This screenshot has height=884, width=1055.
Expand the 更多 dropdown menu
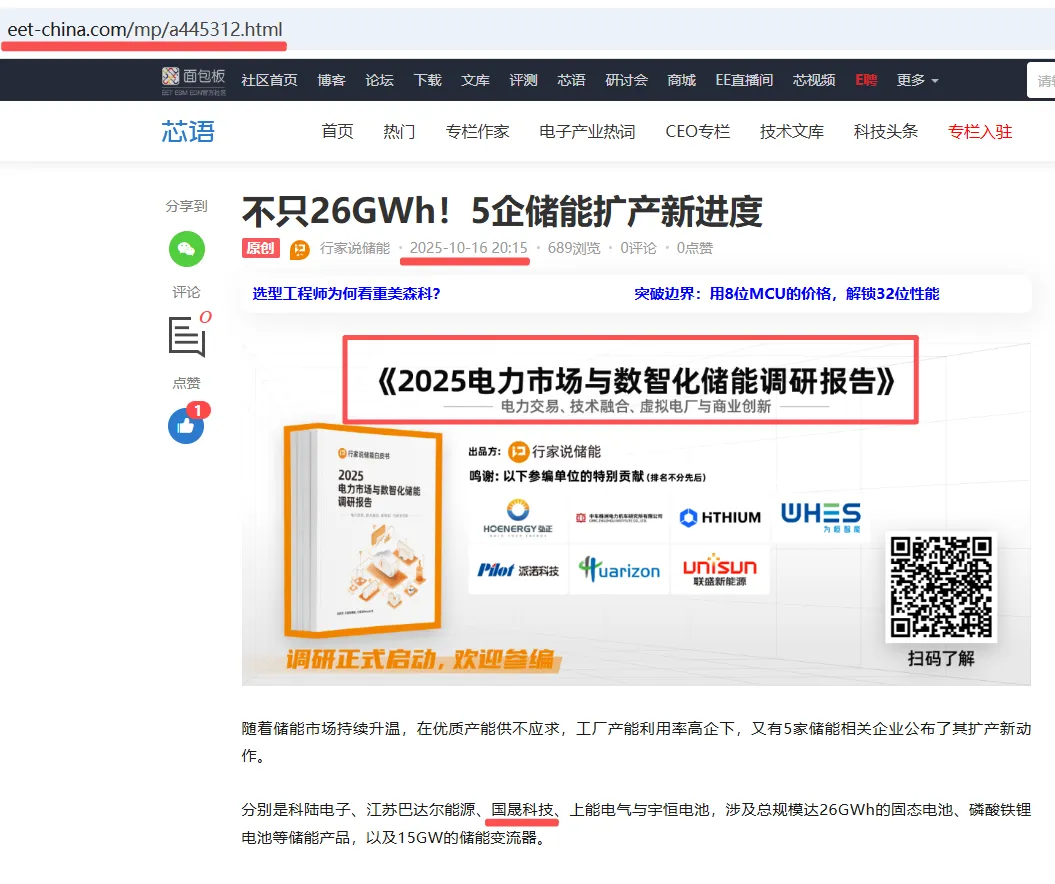point(917,80)
